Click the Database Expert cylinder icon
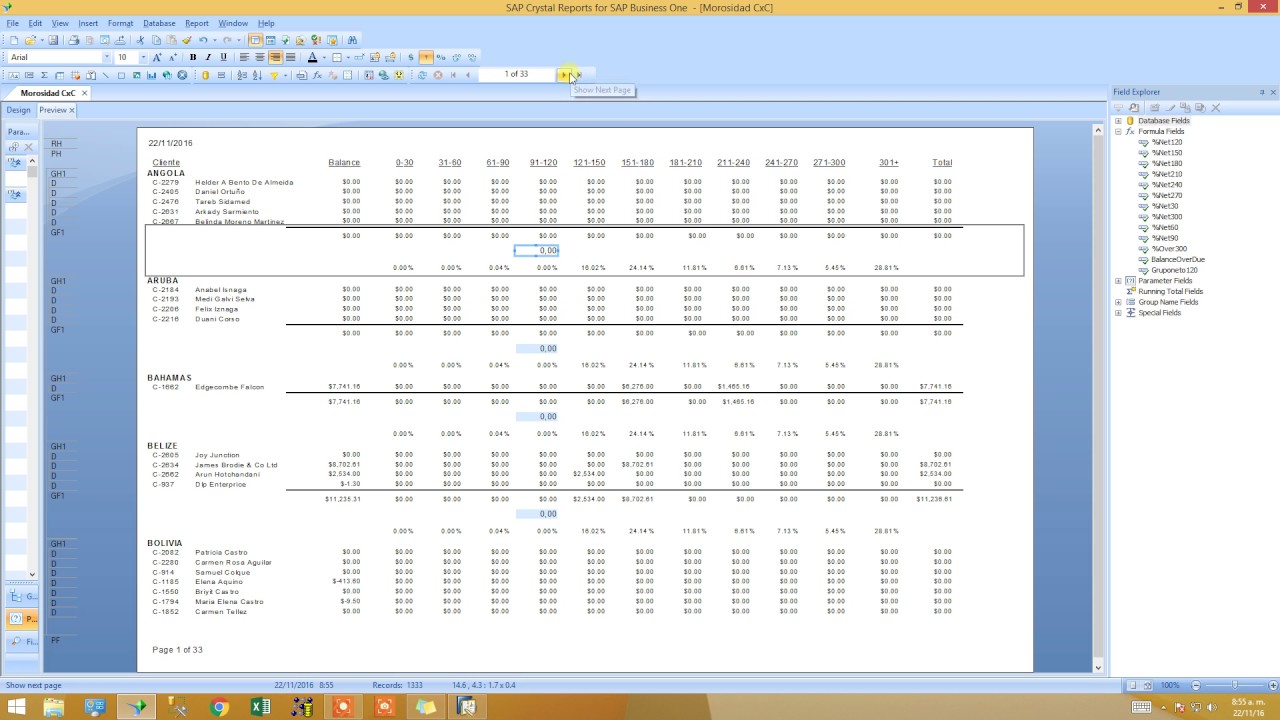 (205, 75)
